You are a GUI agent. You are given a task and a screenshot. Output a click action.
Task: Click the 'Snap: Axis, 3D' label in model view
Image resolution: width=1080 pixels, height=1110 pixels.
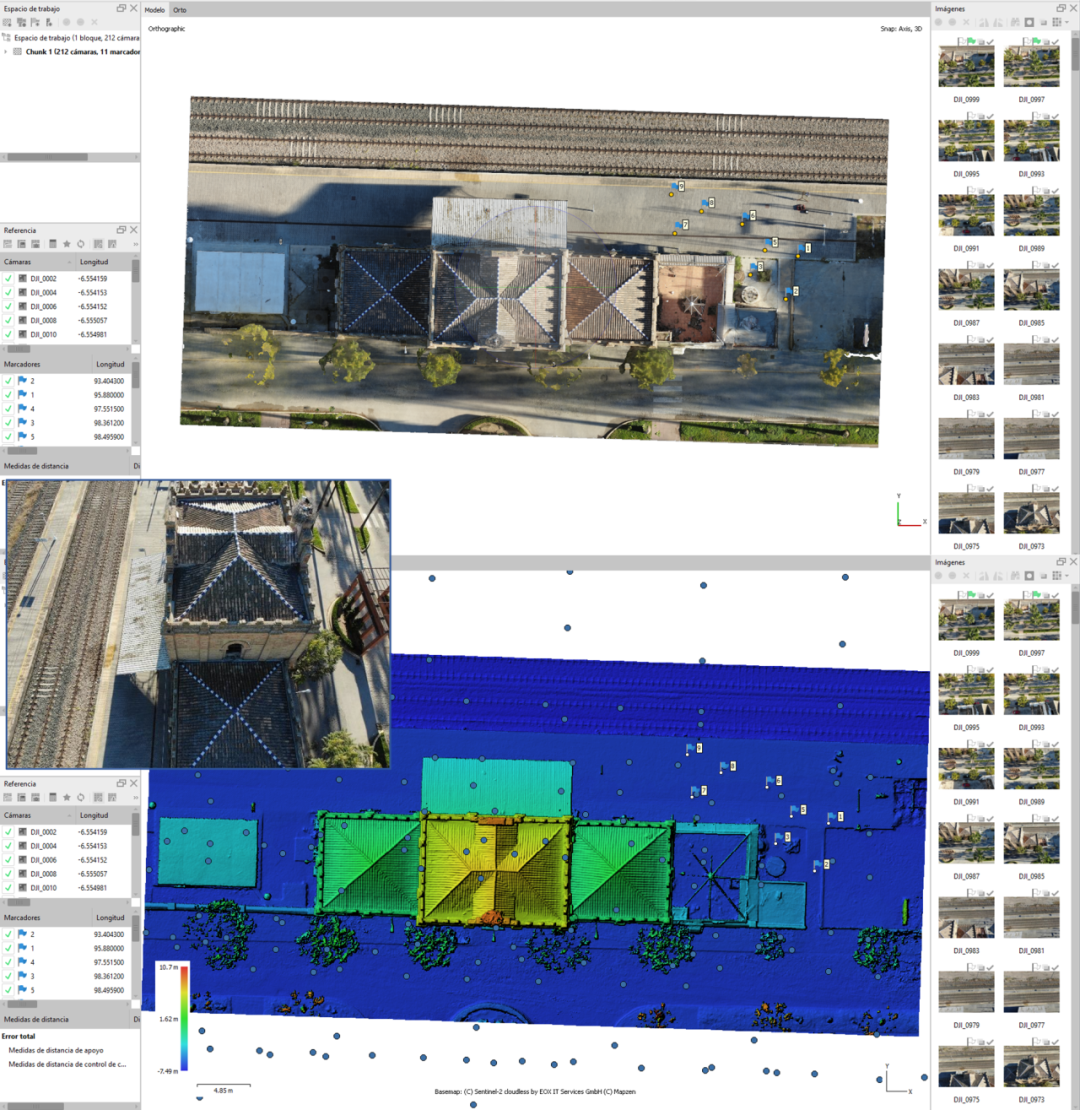(901, 29)
